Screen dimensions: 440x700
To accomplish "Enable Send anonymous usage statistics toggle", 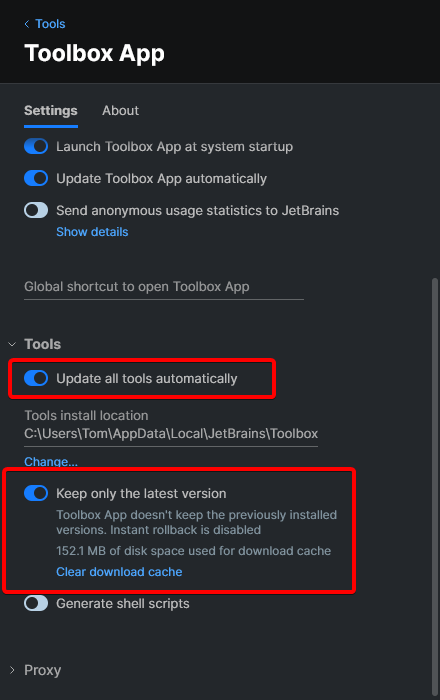I will [x=36, y=210].
